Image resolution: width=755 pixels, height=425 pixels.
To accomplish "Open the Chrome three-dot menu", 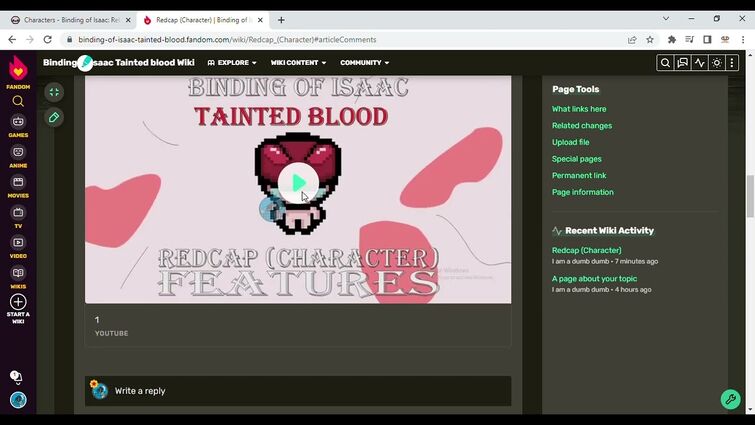I will point(743,39).
